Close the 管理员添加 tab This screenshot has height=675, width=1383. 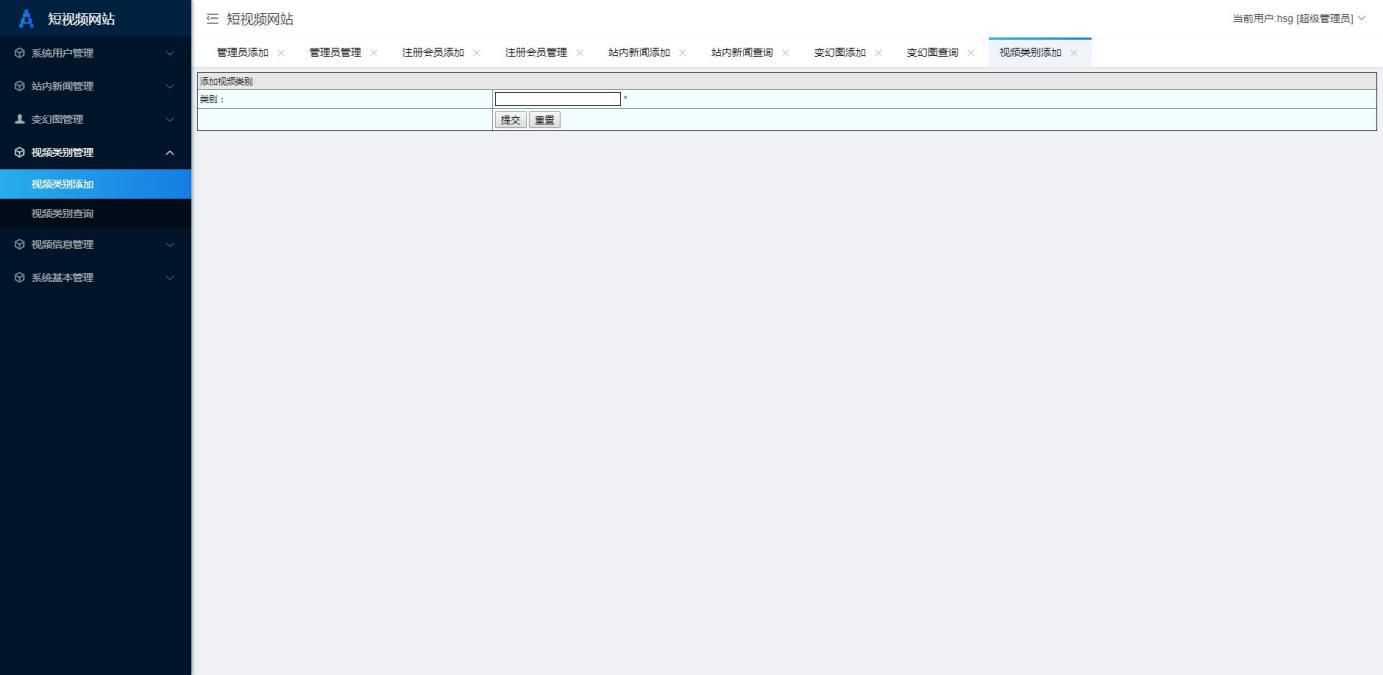click(281, 53)
